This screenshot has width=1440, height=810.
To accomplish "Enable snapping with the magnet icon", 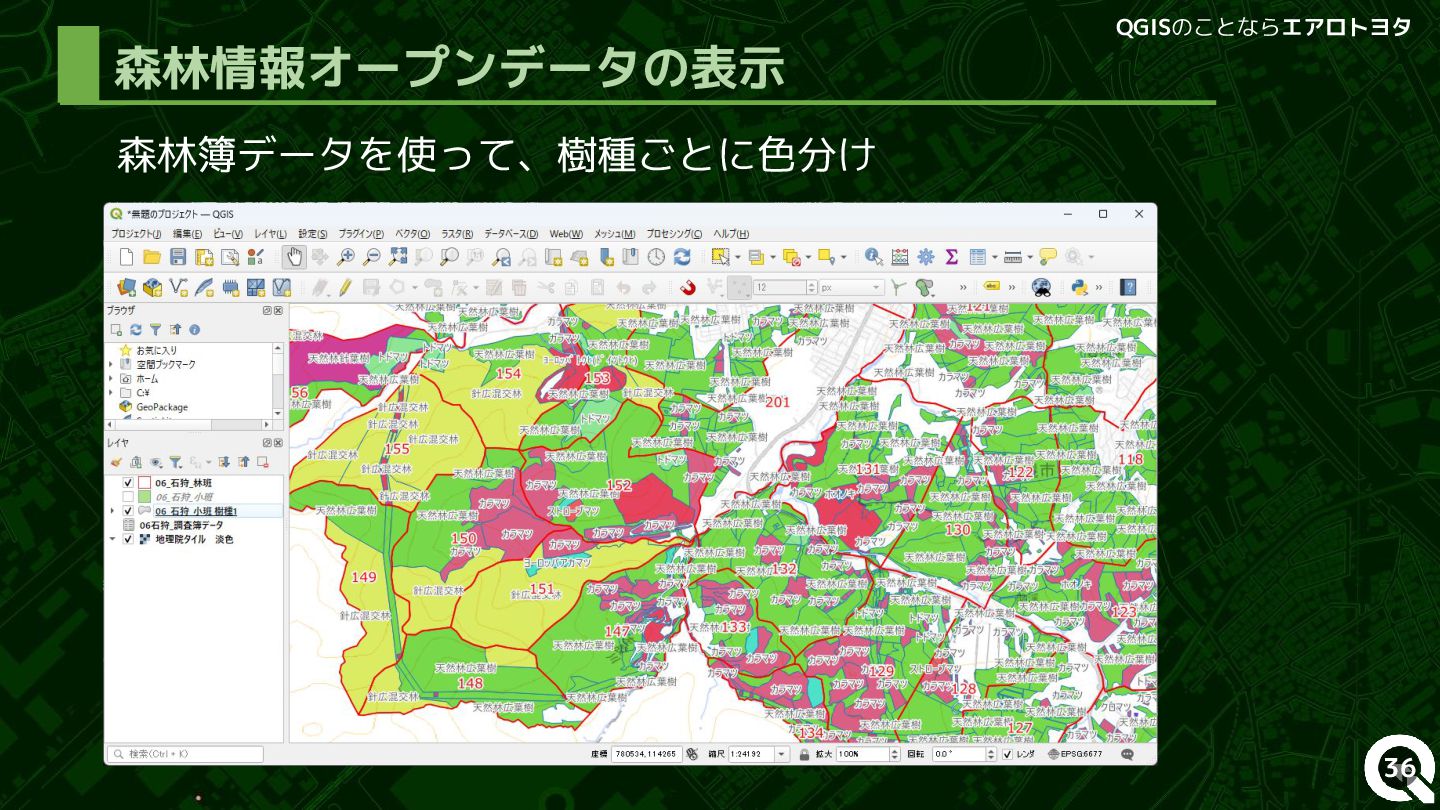I will pyautogui.click(x=688, y=288).
